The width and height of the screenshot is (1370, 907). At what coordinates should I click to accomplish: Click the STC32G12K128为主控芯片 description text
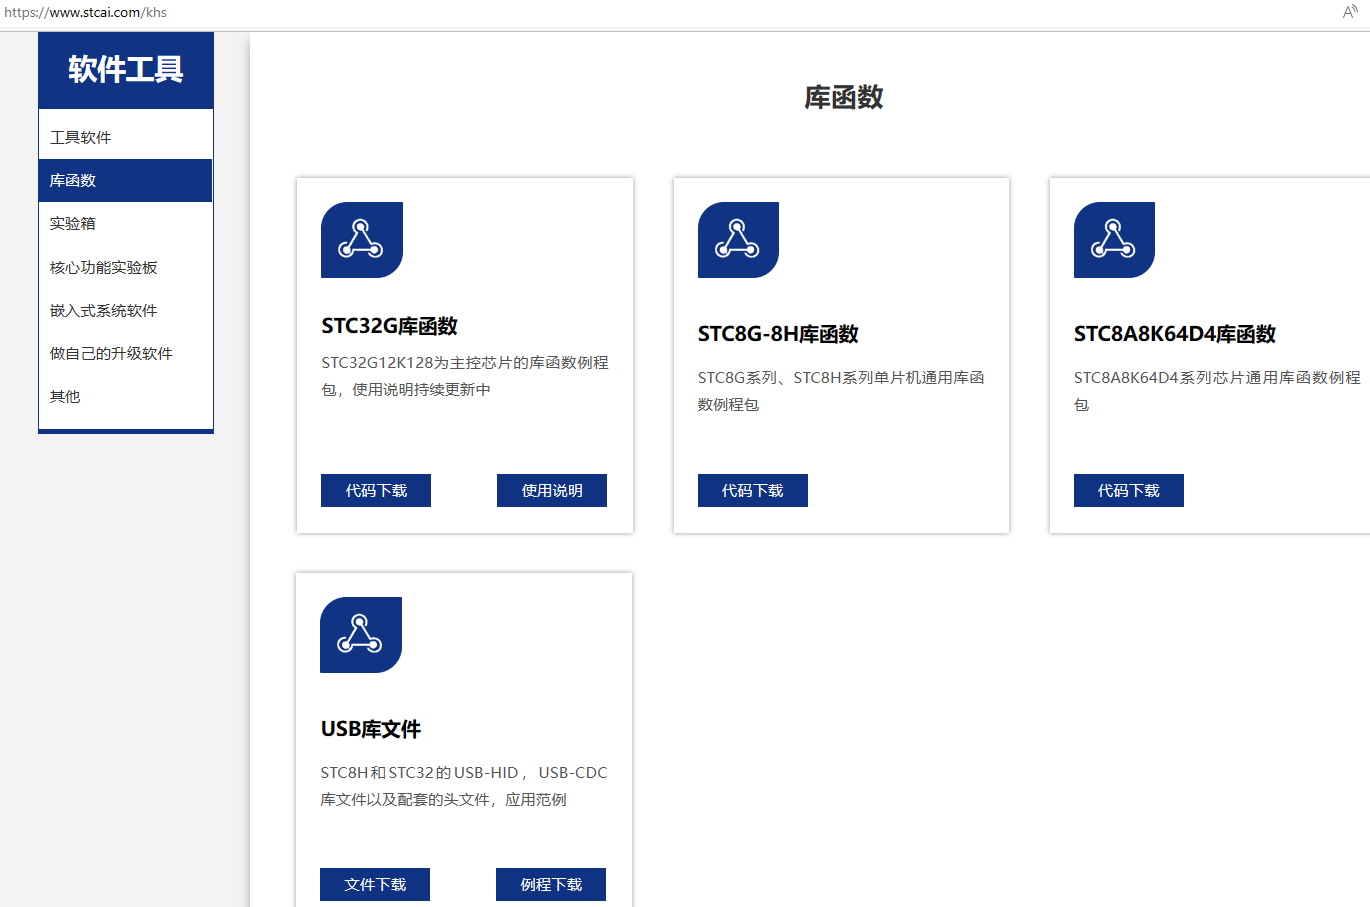(465, 376)
